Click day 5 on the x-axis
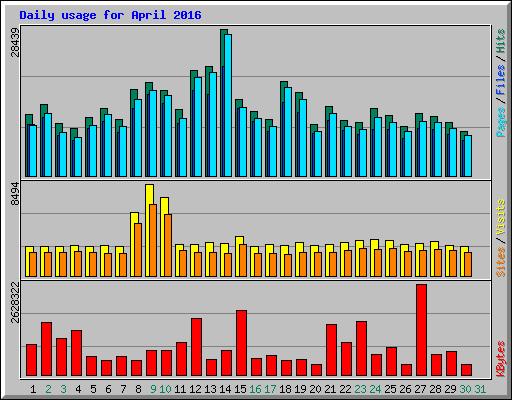This screenshot has width=512, height=400. tap(93, 389)
